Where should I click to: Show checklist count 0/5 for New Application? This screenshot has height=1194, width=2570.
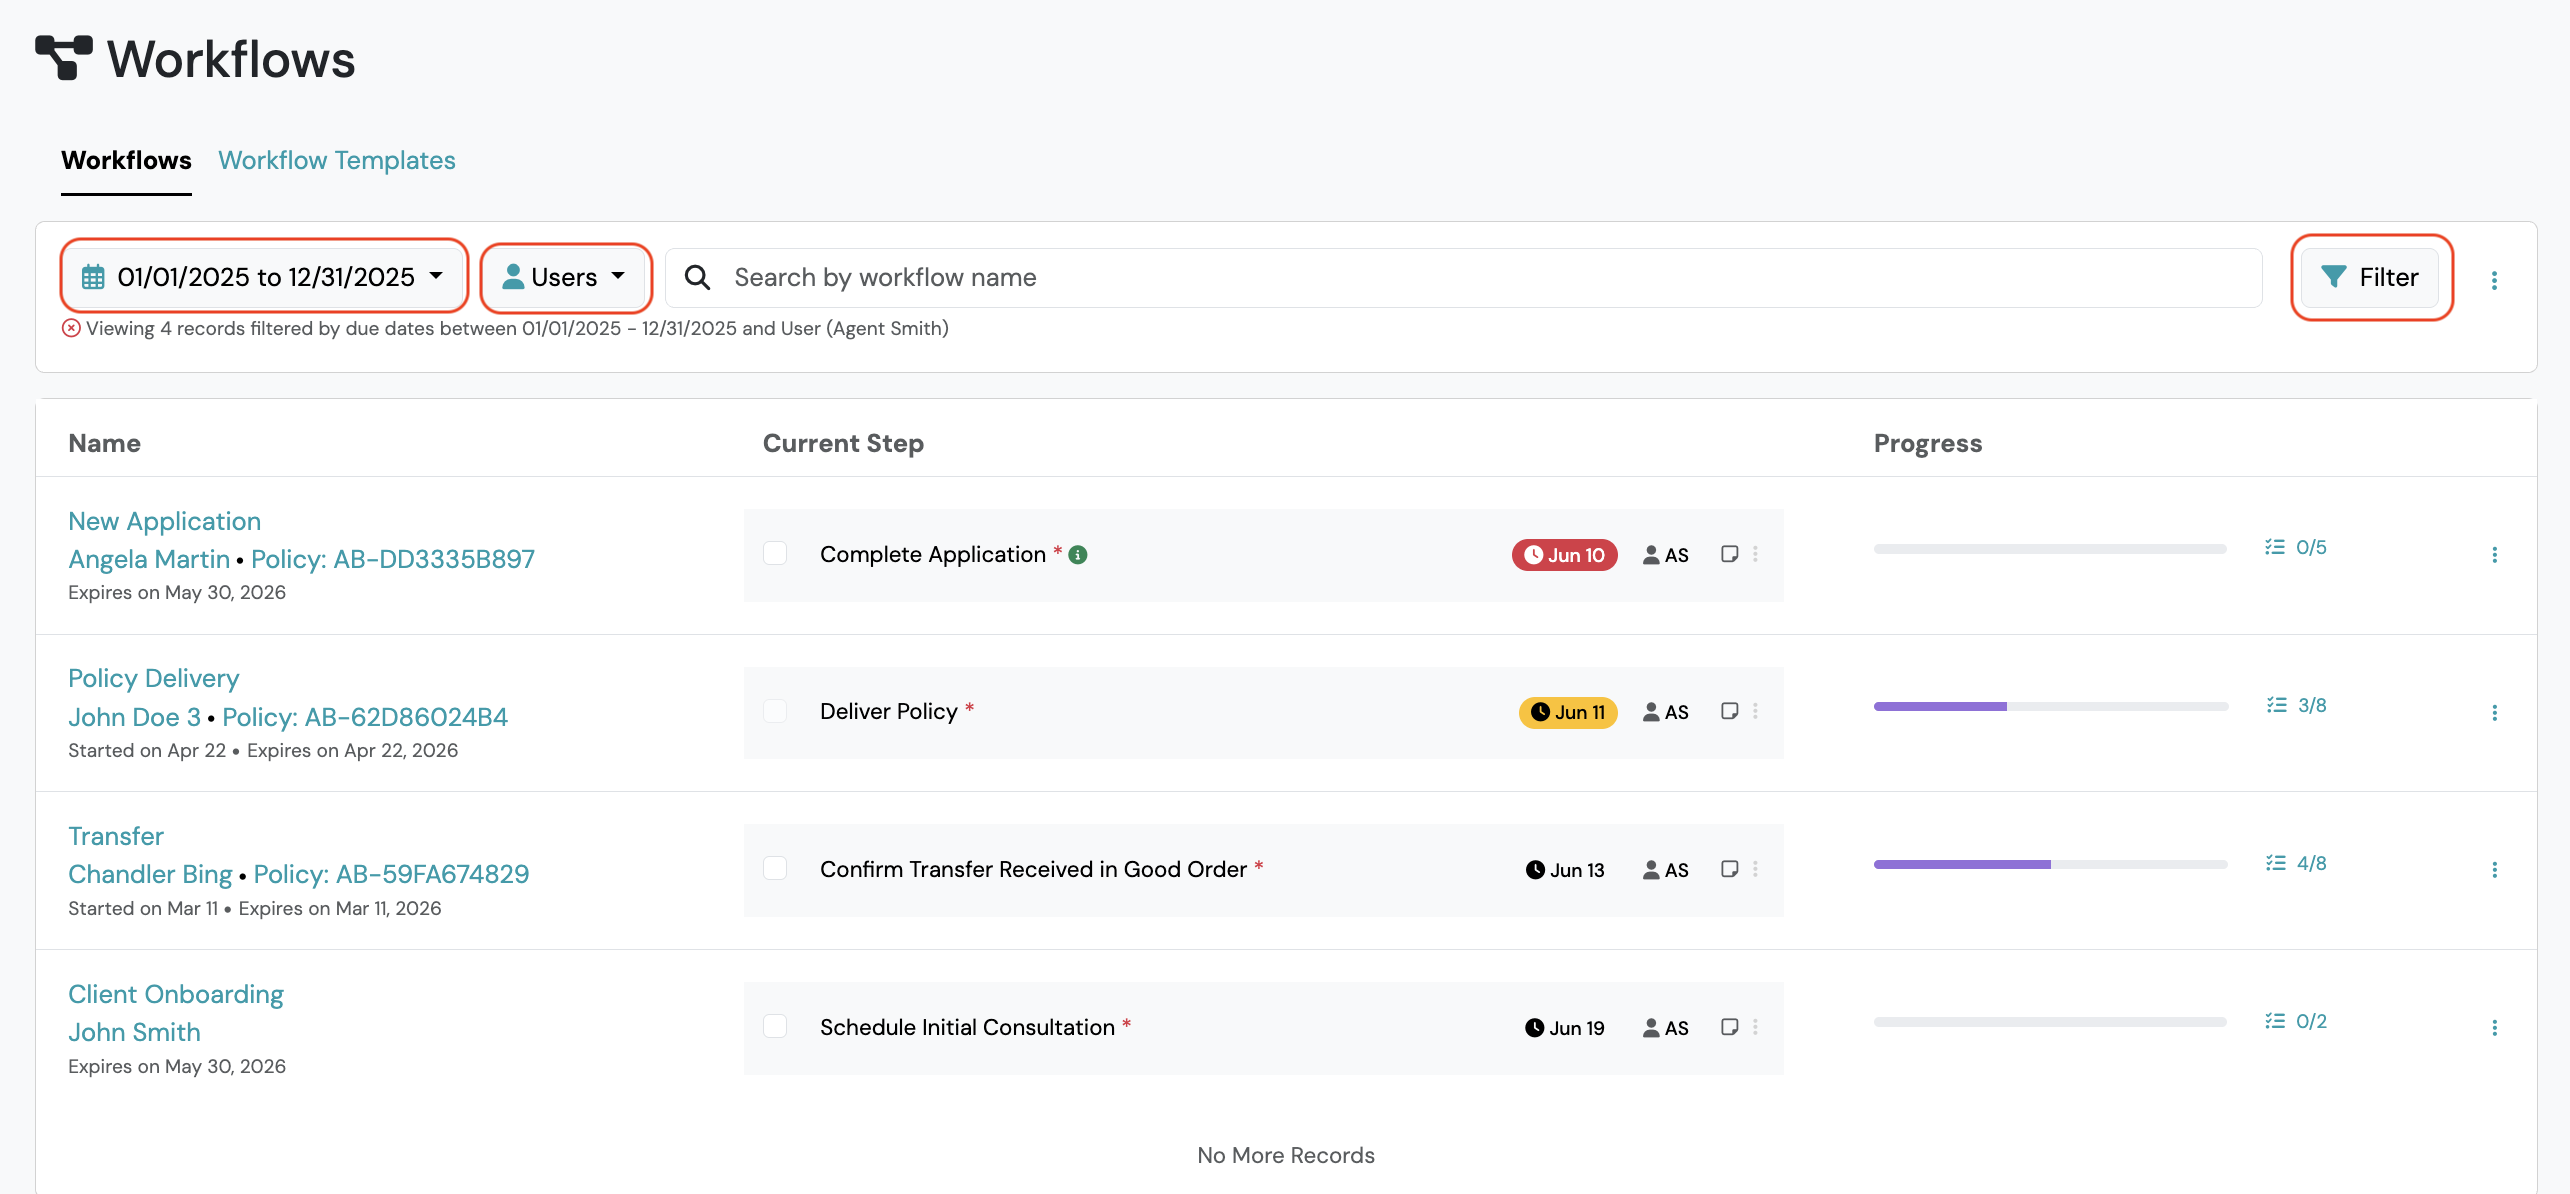coord(2296,548)
